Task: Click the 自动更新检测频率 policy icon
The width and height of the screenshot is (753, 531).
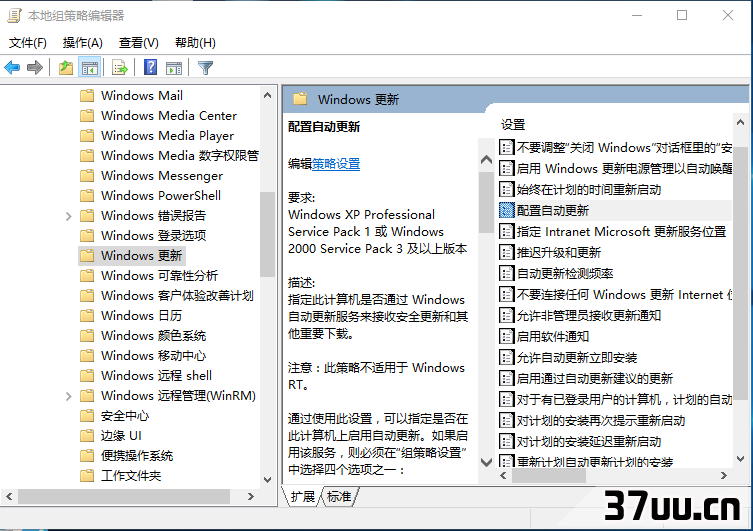Action: click(506, 273)
